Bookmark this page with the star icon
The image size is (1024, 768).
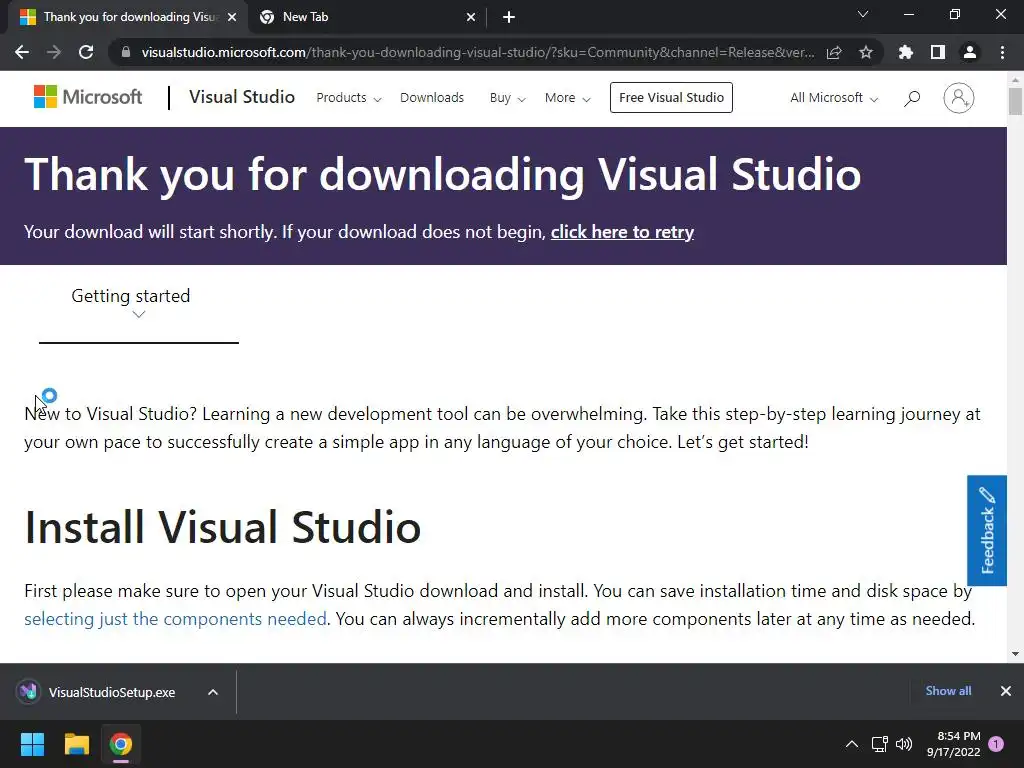866,52
